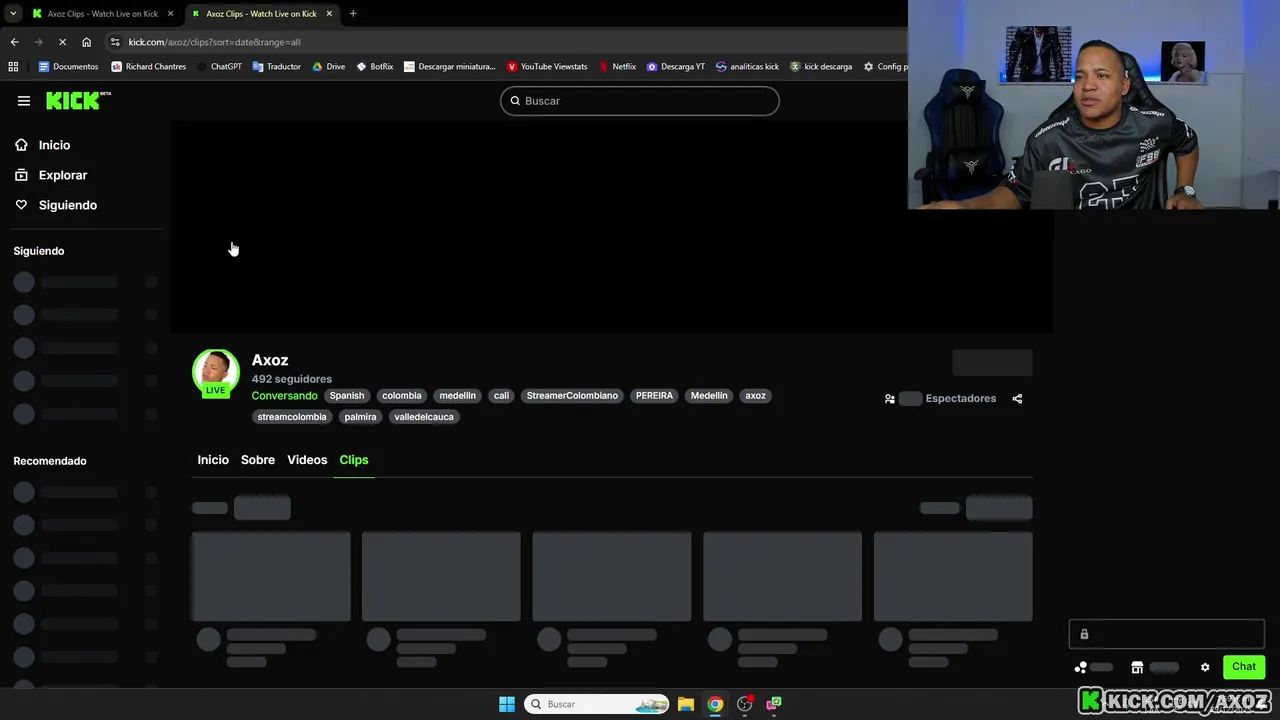Click the kick.com address bar URL
1280x720 pixels.
(x=214, y=42)
